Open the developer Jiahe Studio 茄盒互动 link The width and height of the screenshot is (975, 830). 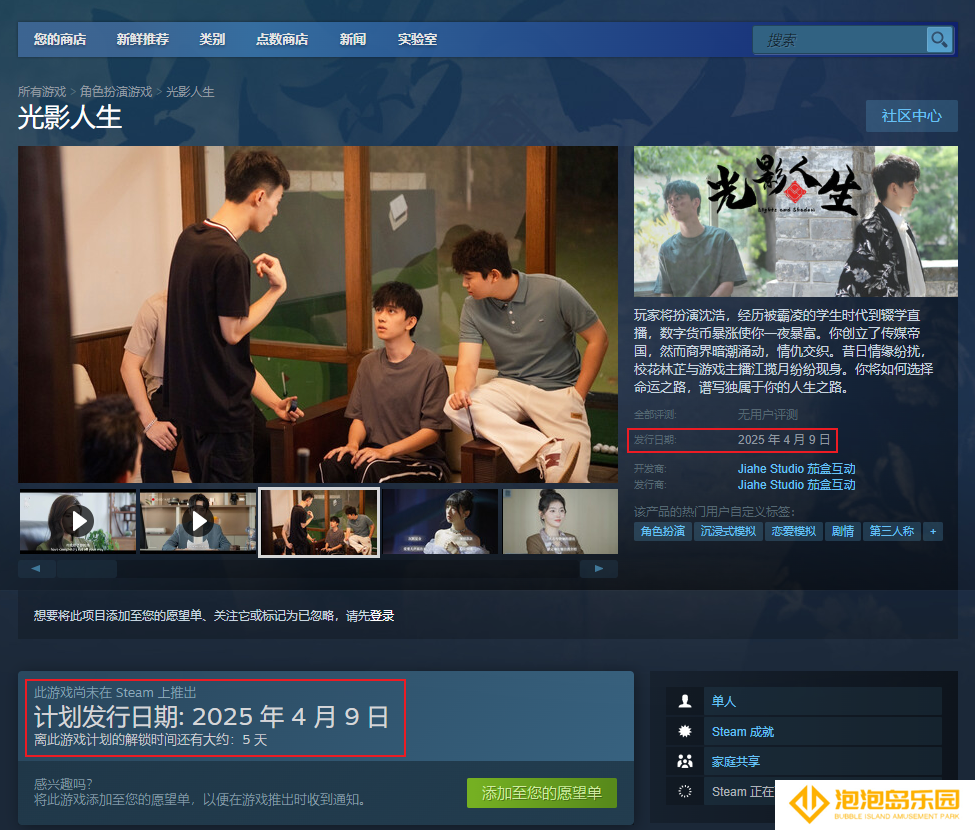point(797,469)
